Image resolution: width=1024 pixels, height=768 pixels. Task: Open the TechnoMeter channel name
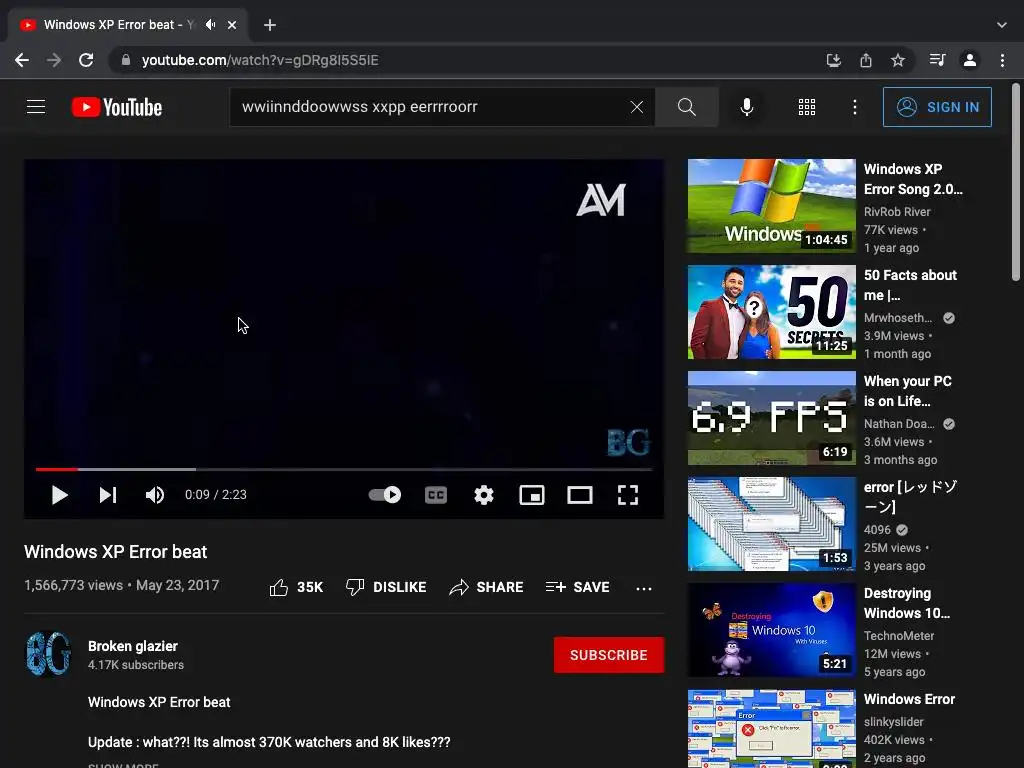899,635
